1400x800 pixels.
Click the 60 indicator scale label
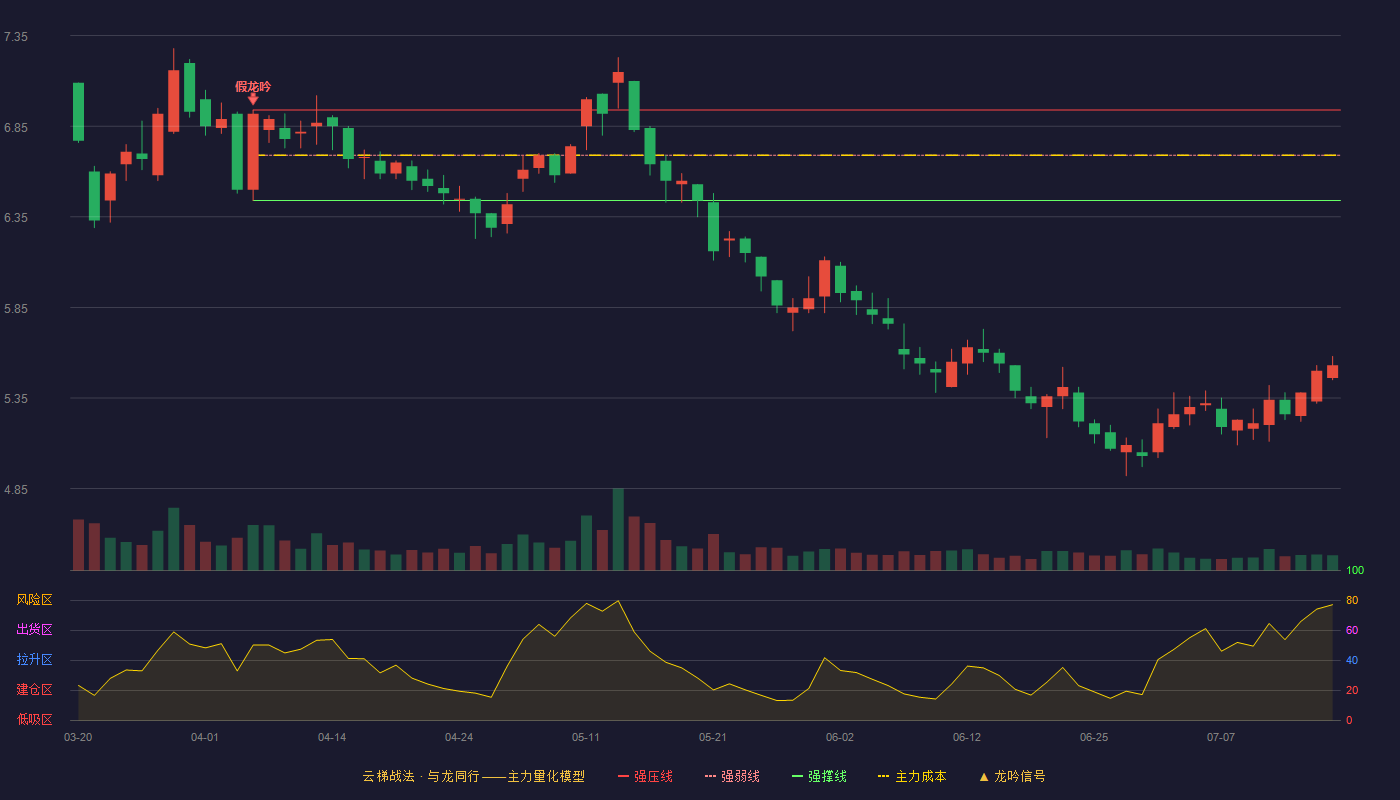tap(1352, 630)
